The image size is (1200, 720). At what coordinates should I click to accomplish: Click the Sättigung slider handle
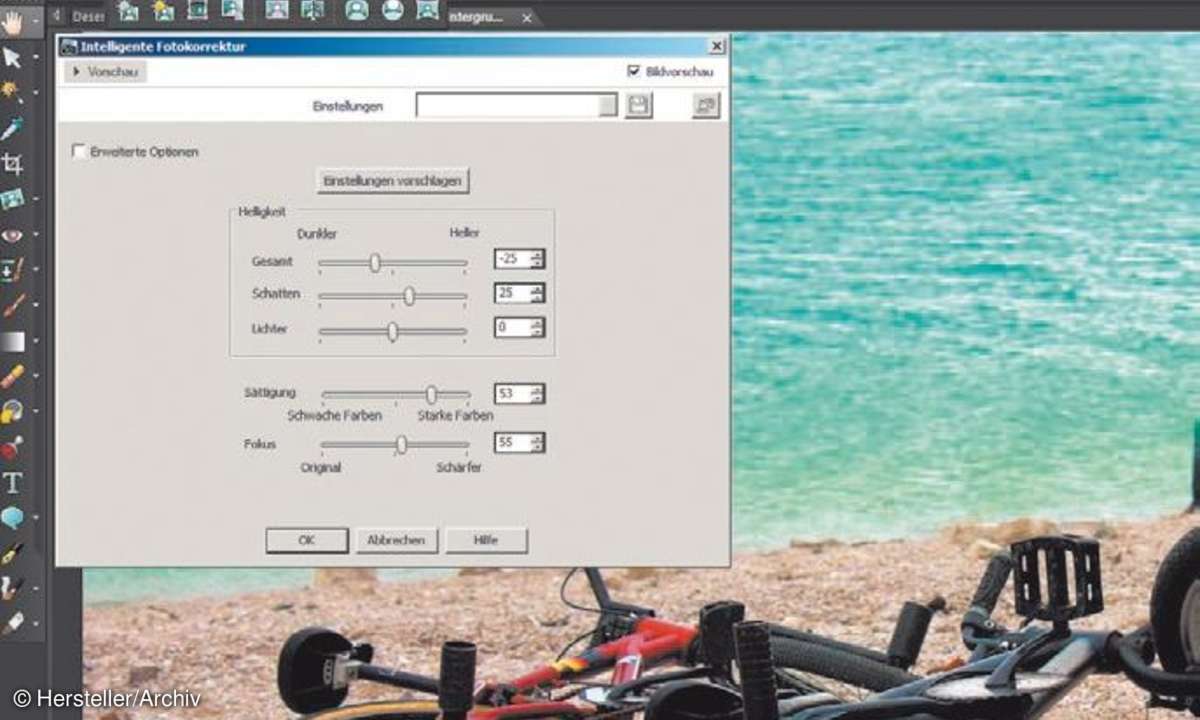coord(431,395)
